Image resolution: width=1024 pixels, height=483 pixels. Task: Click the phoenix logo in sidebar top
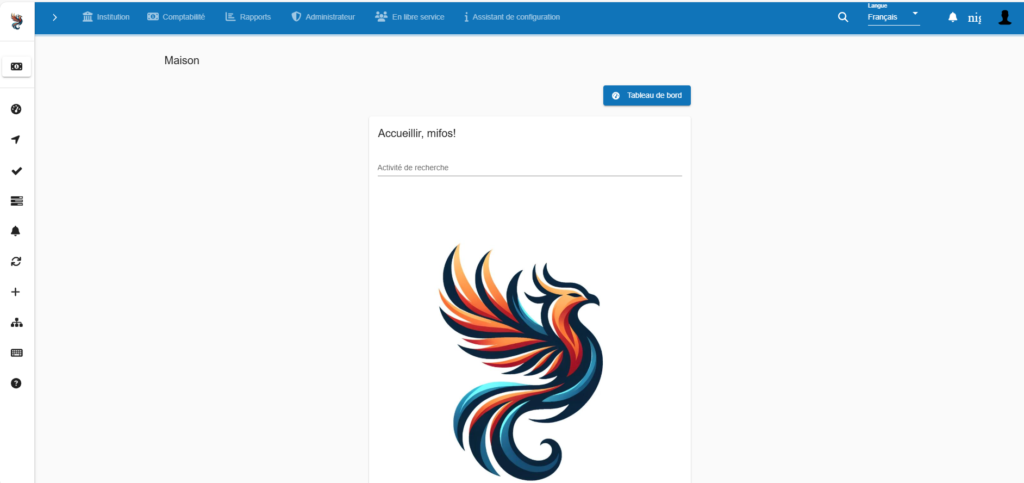click(16, 20)
